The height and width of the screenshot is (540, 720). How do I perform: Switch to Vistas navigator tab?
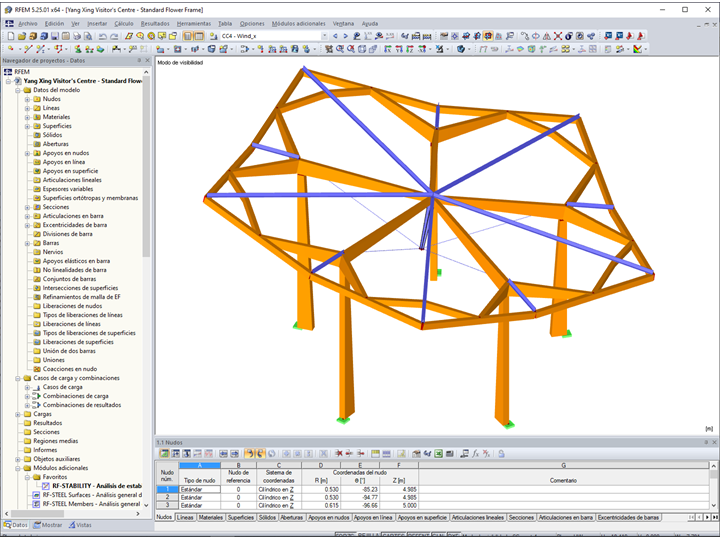[80, 525]
